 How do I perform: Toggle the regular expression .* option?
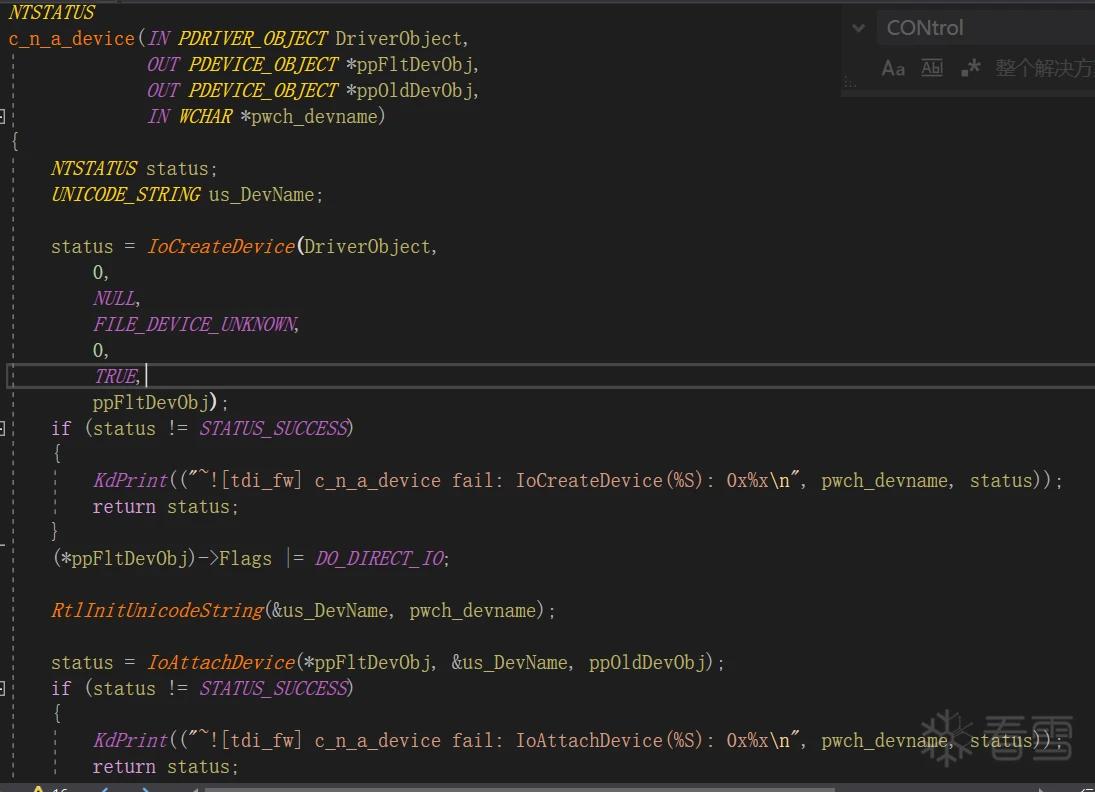click(970, 68)
